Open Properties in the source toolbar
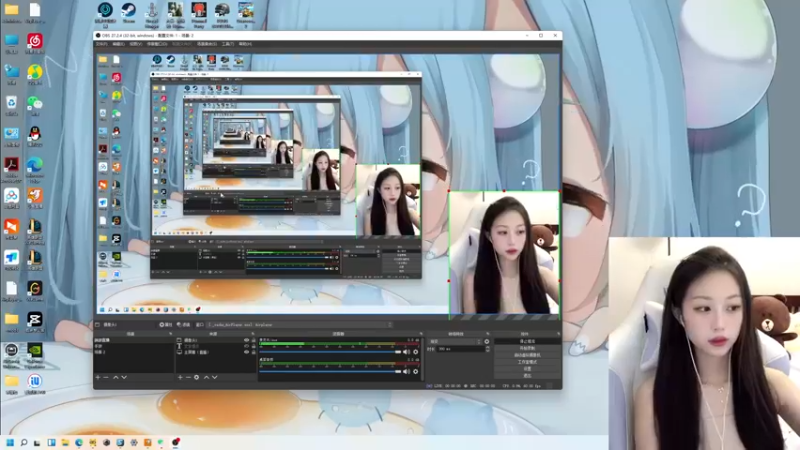800x450 pixels. coord(165,324)
